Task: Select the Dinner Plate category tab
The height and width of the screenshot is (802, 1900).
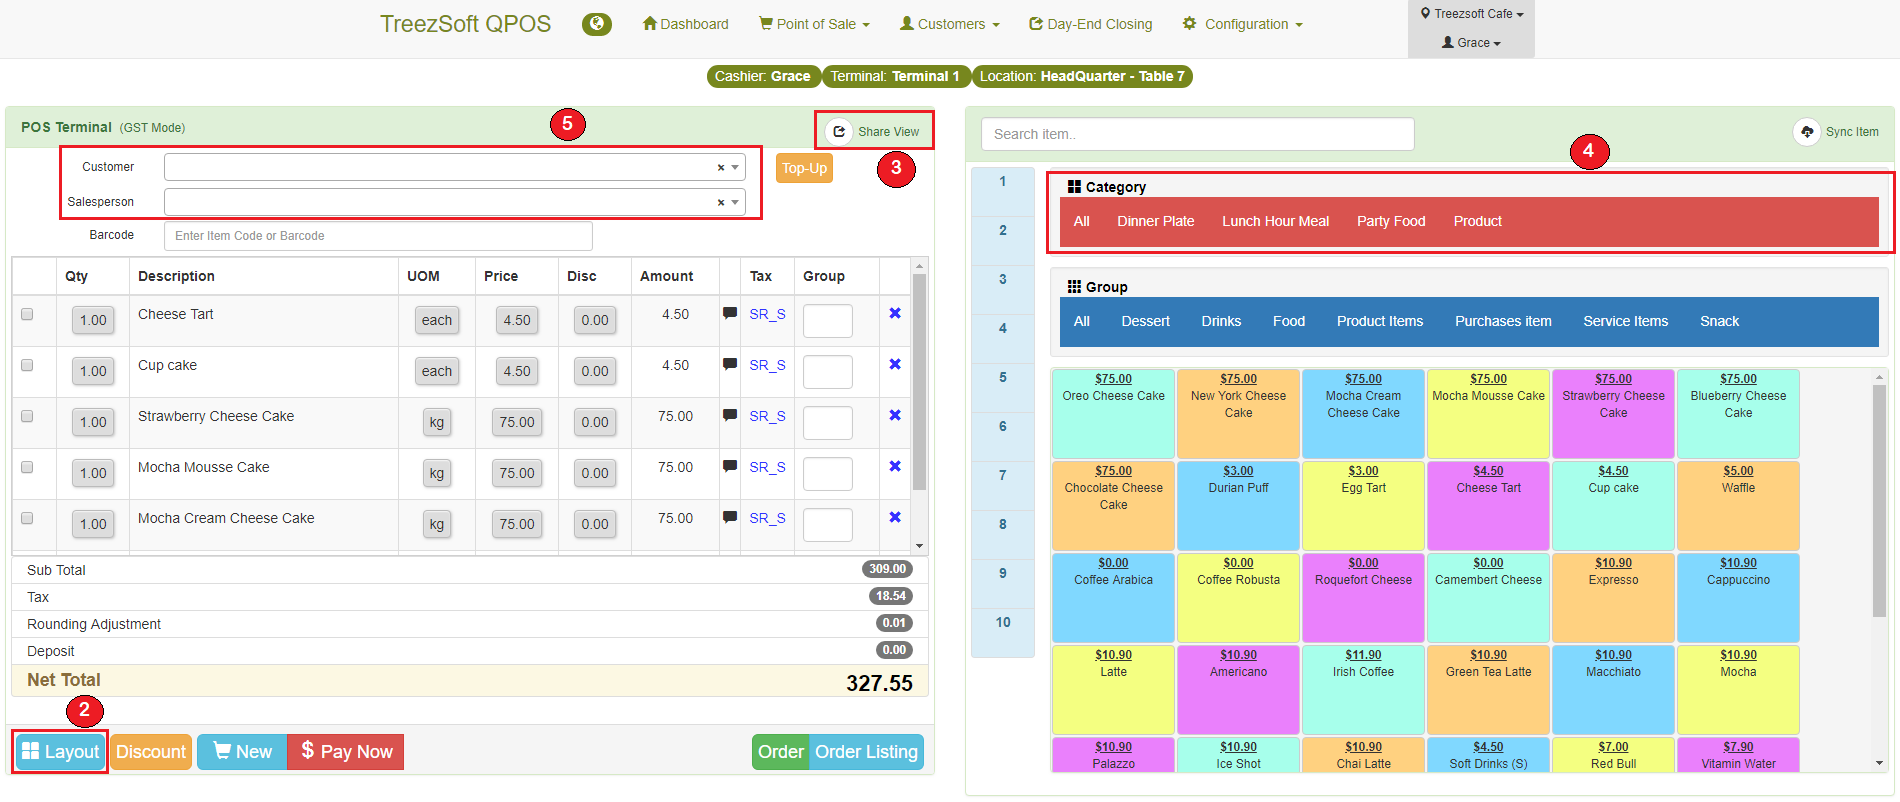Action: (x=1155, y=221)
